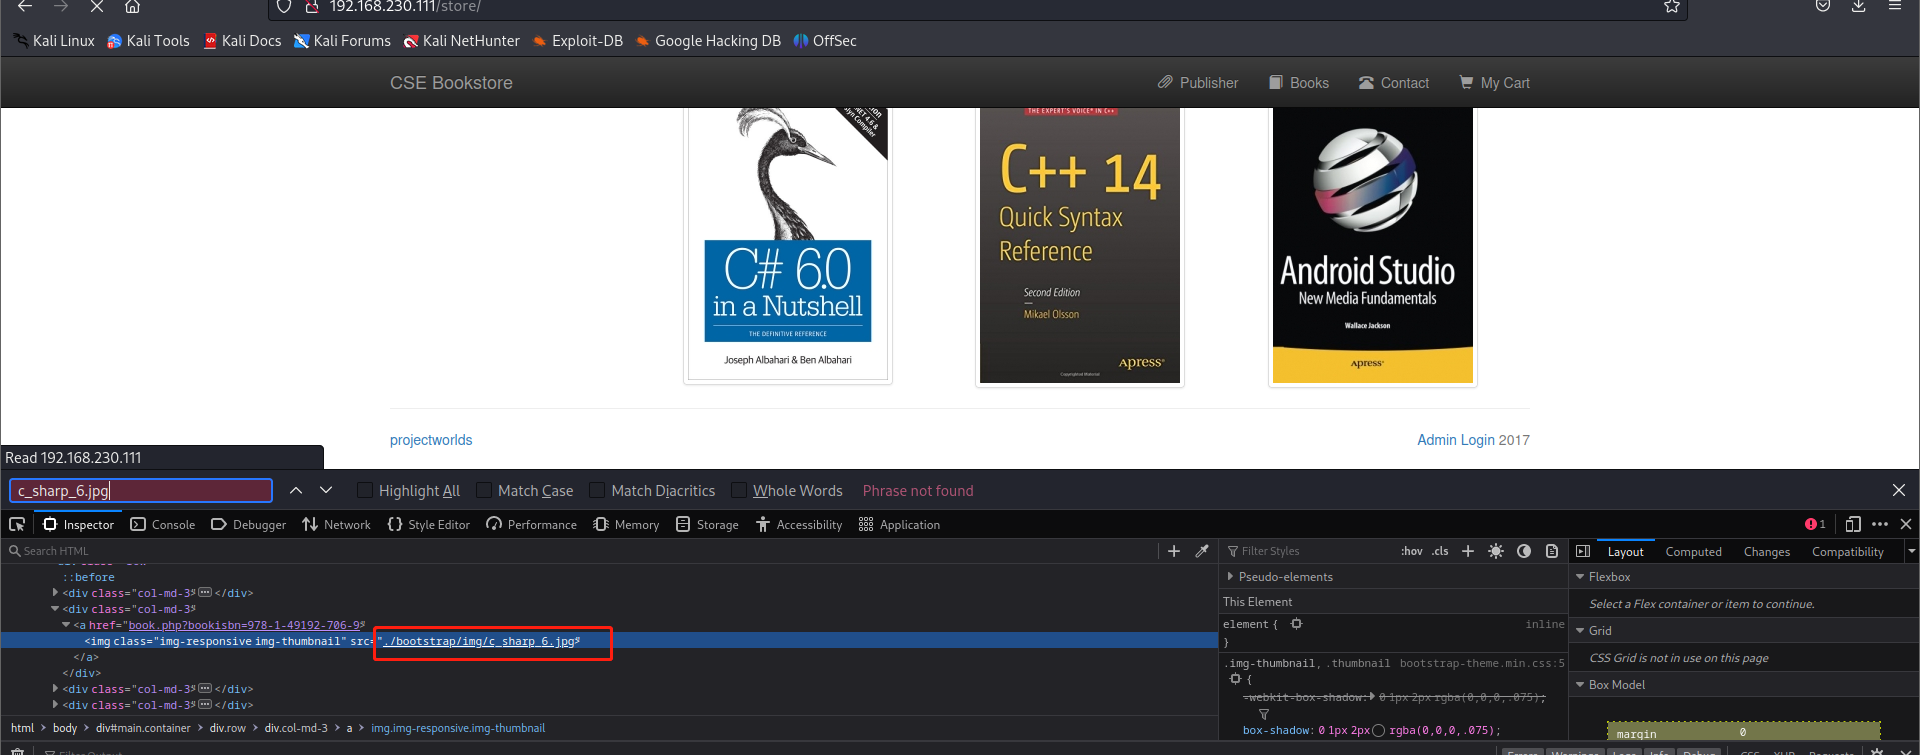Go to previous search match arrow
The height and width of the screenshot is (755, 1920).
296,490
